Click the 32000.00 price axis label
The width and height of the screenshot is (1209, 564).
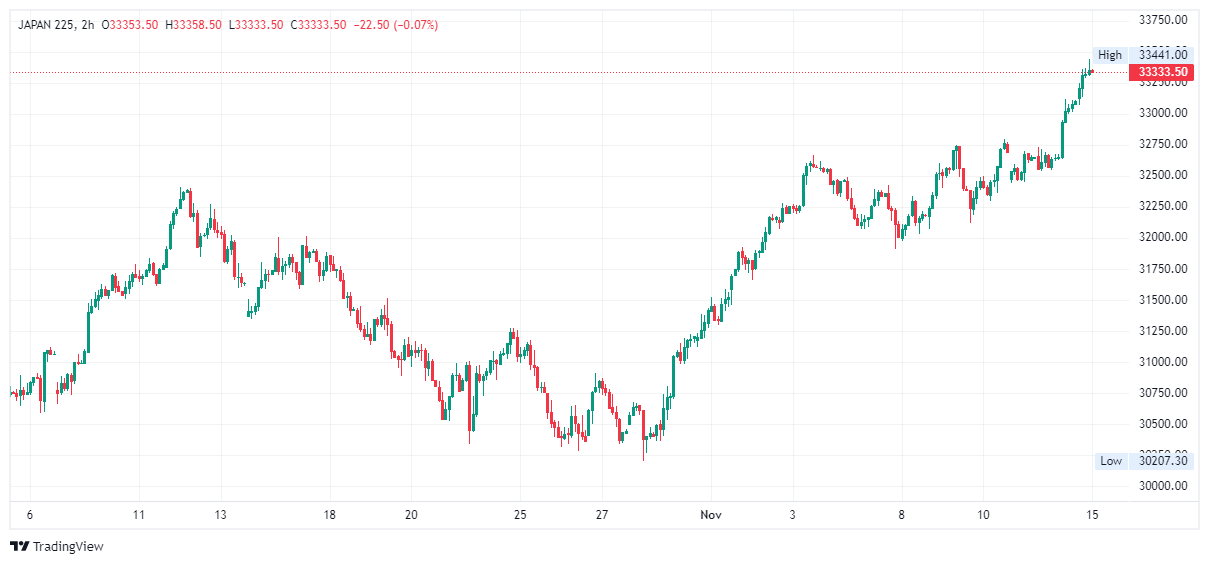click(1163, 237)
